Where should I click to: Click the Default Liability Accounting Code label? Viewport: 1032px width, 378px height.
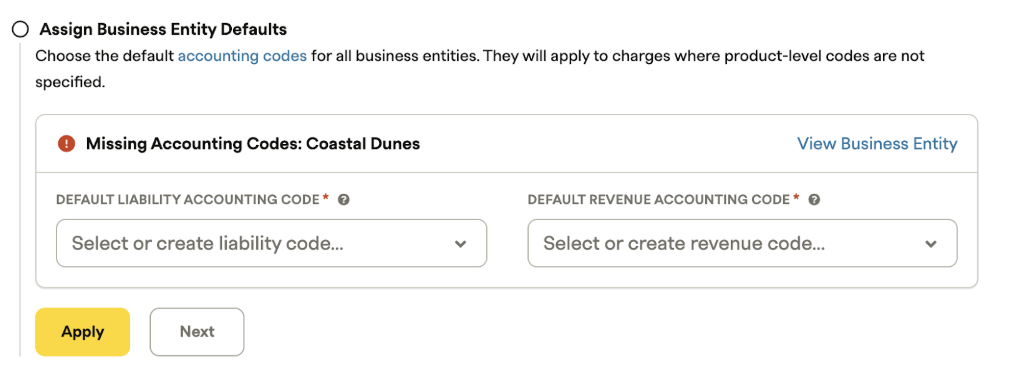click(188, 200)
